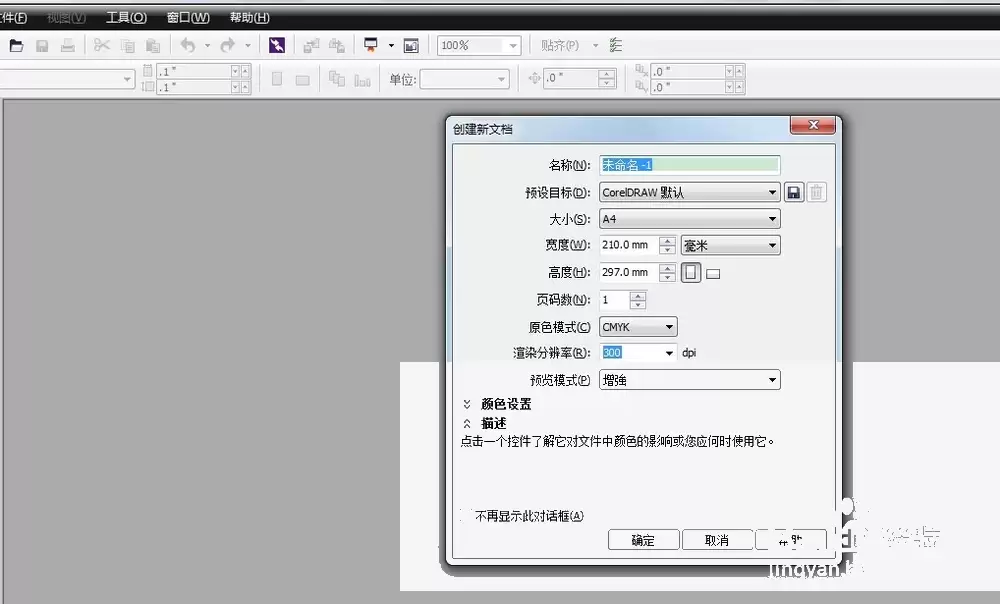Screen dimensions: 1000x604
Task: Collapse the 描述 section
Action: [467, 423]
